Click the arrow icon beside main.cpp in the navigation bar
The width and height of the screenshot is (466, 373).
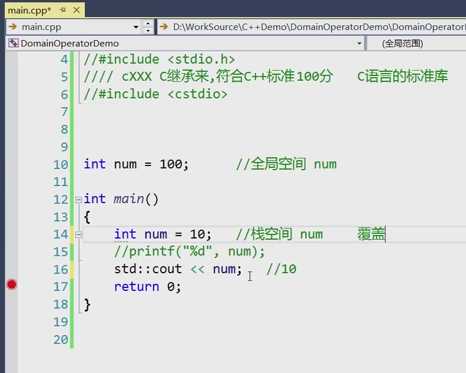pyautogui.click(x=13, y=27)
